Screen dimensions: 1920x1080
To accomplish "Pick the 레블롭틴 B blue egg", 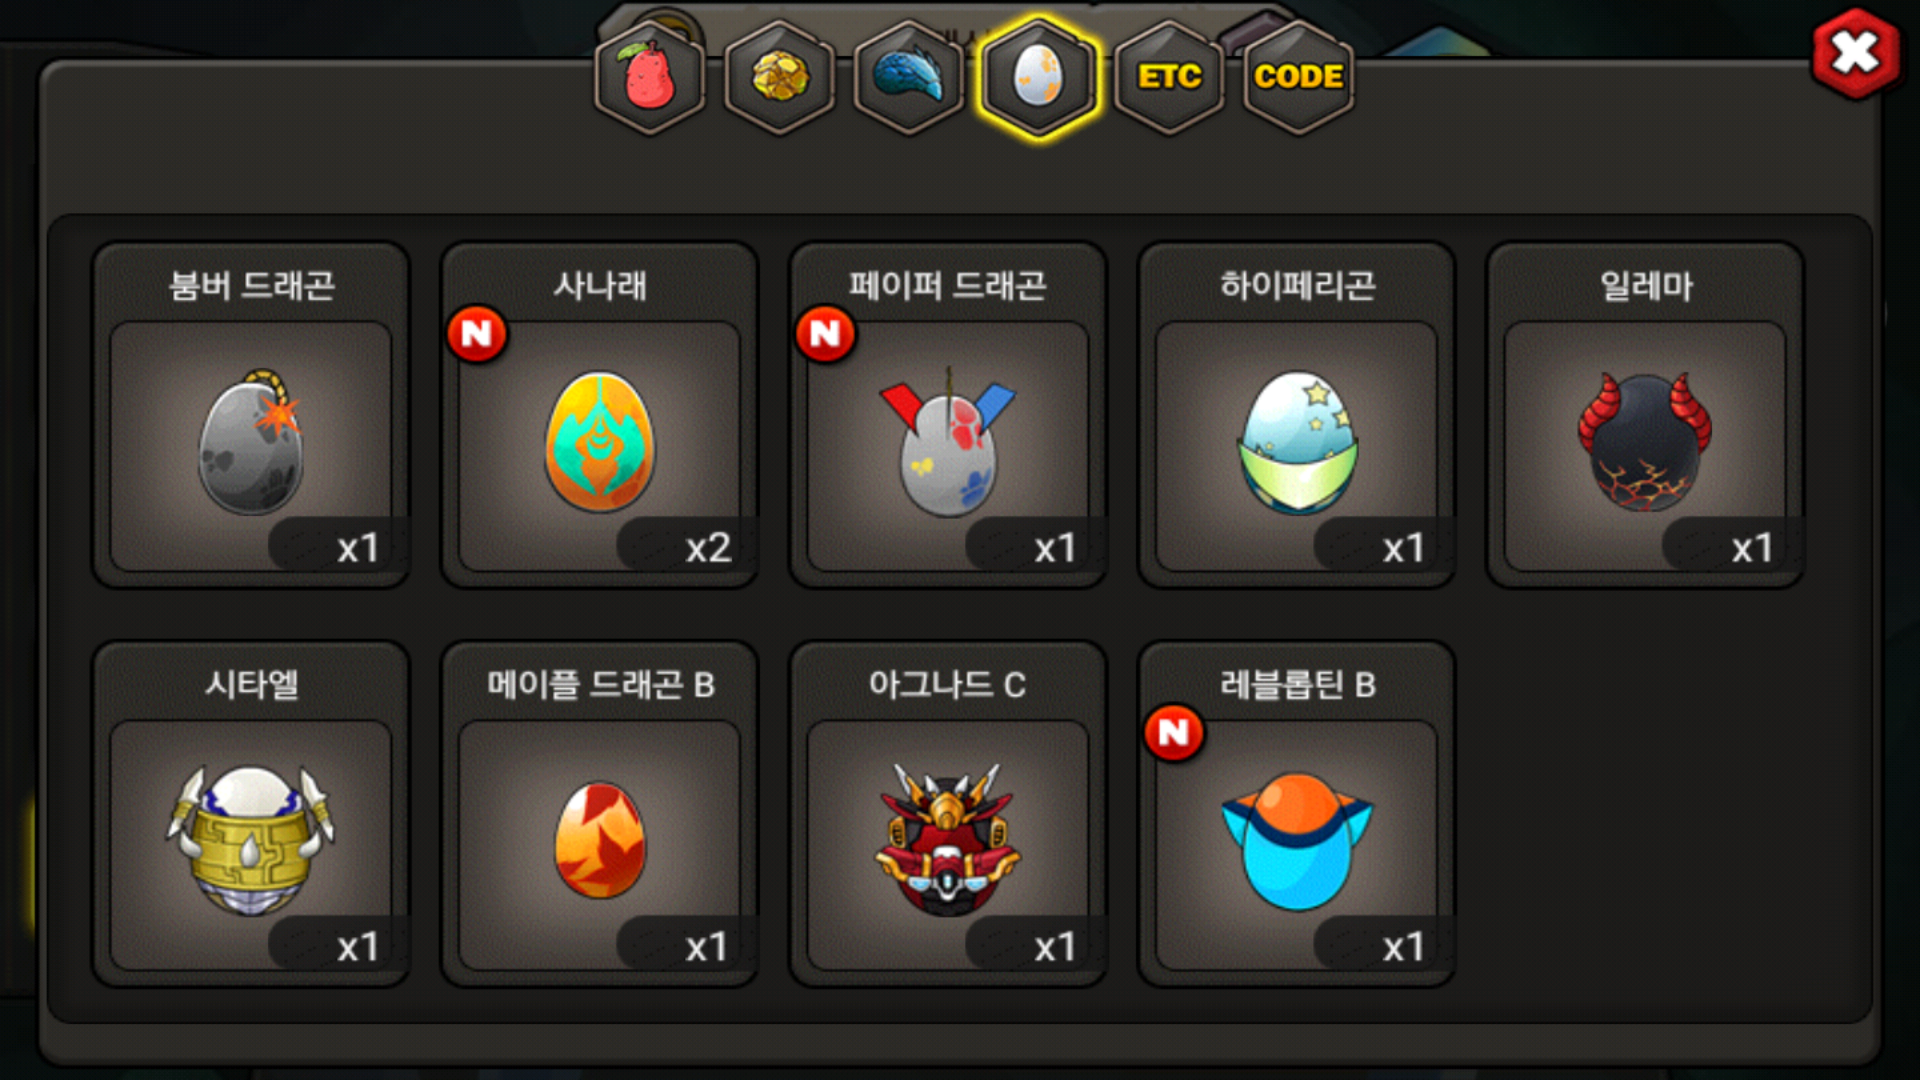I will pyautogui.click(x=1297, y=814).
